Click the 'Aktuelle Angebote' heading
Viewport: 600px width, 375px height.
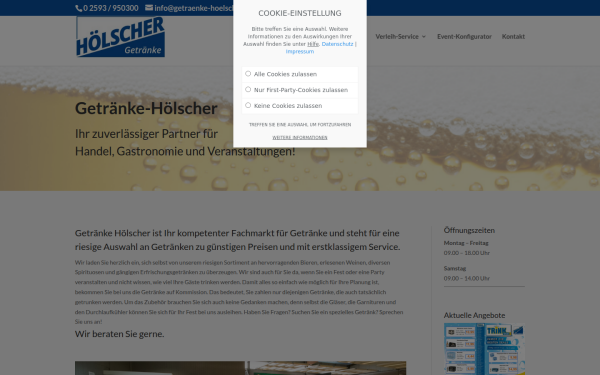click(x=474, y=315)
